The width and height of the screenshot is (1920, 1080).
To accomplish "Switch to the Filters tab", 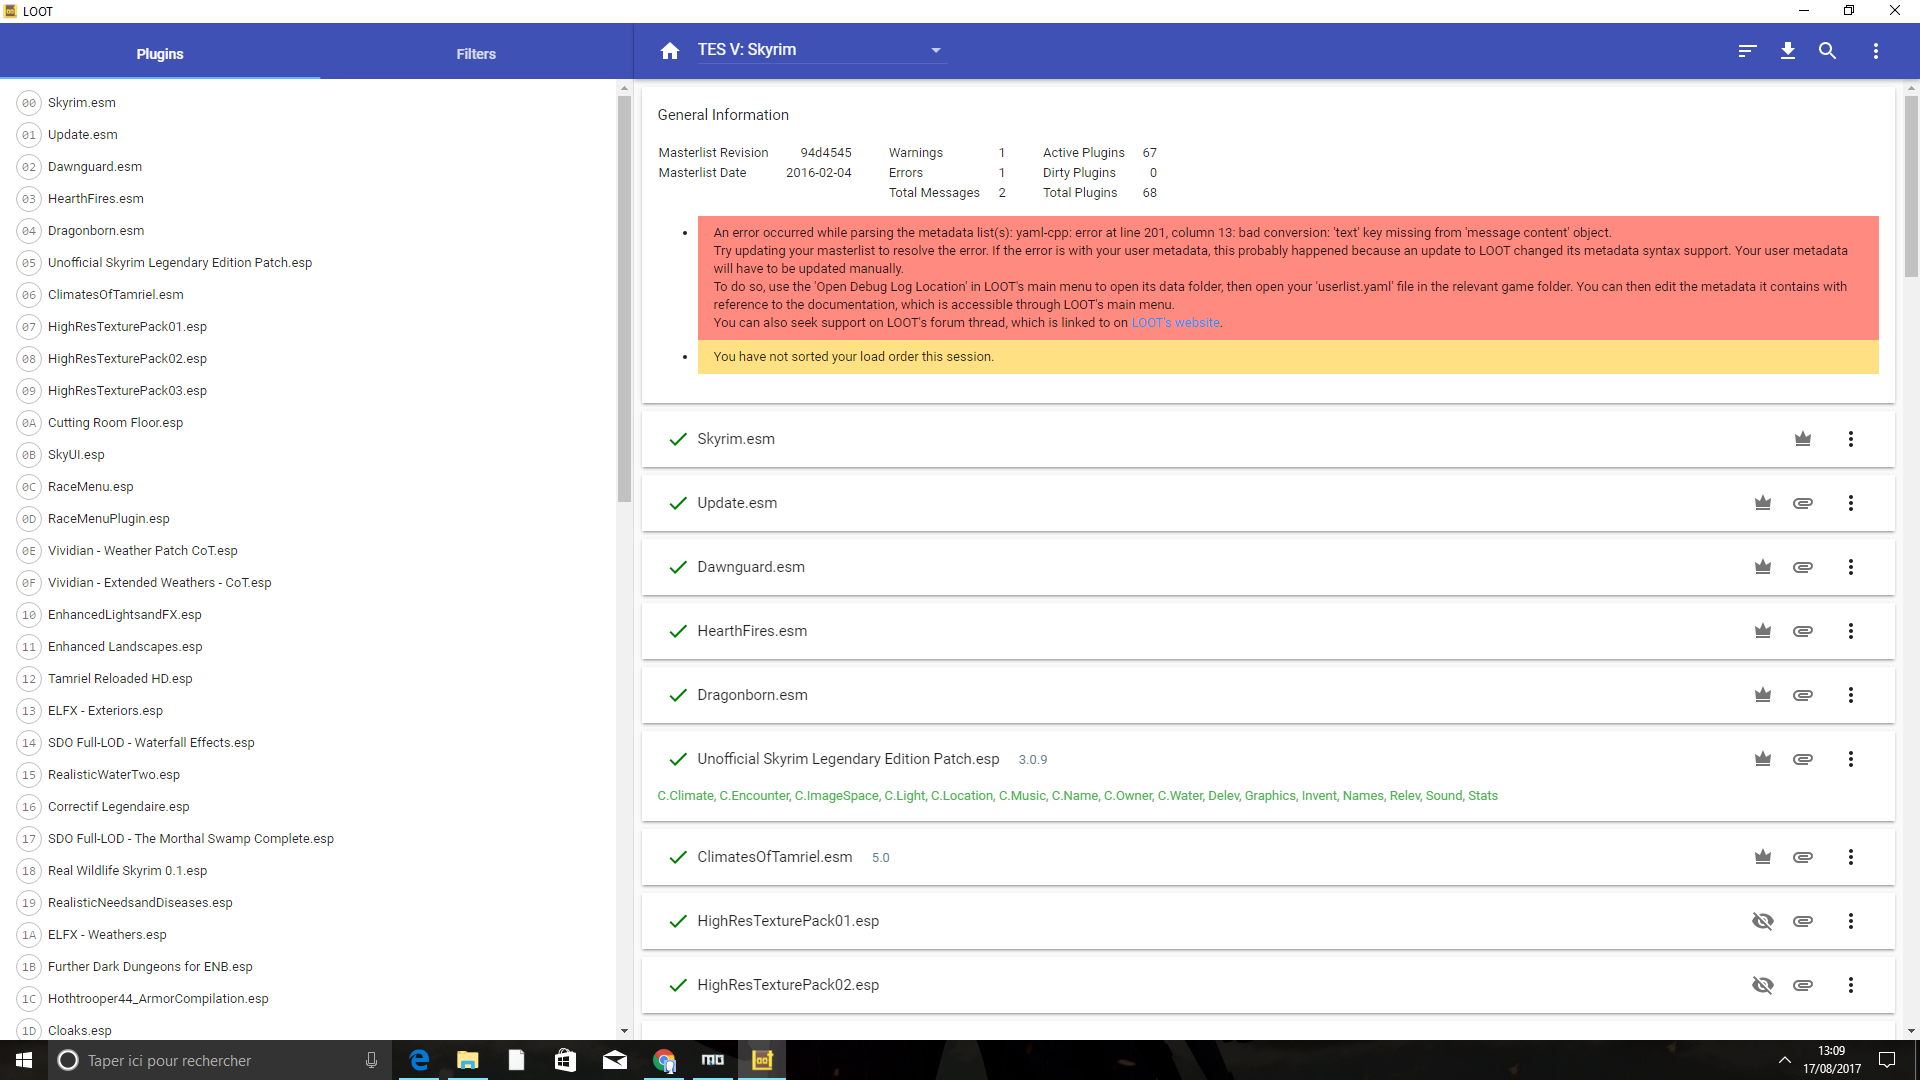I will (x=476, y=54).
